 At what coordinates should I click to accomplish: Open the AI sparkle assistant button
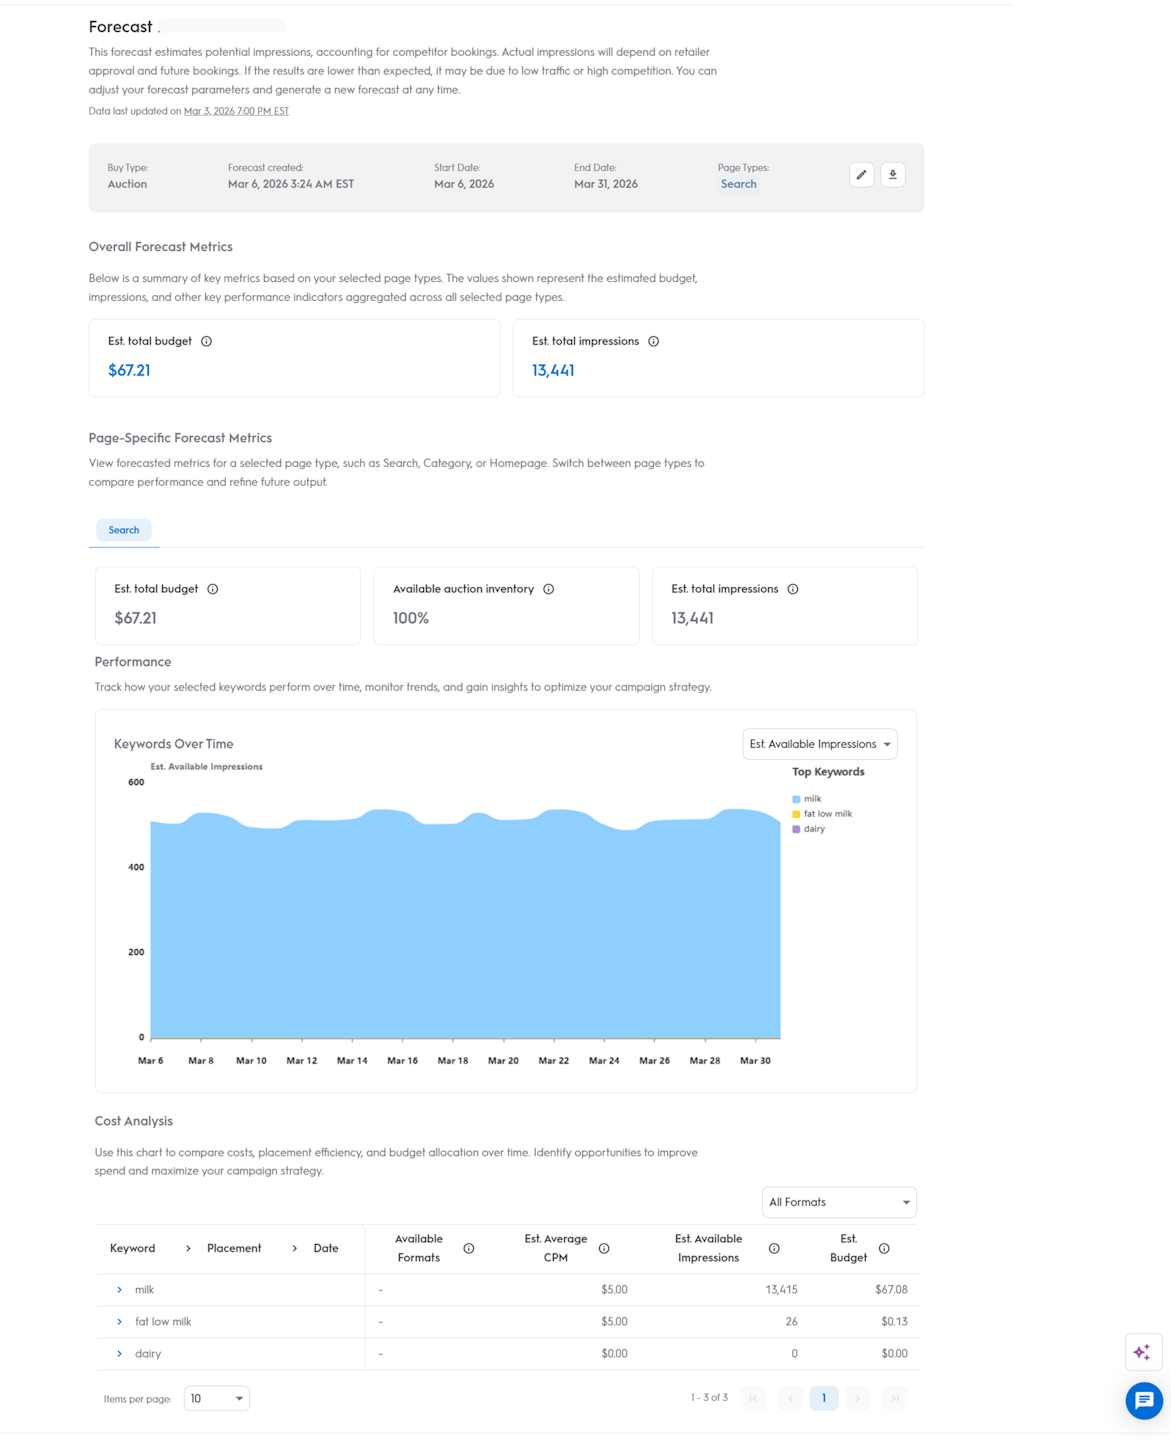1143,1352
